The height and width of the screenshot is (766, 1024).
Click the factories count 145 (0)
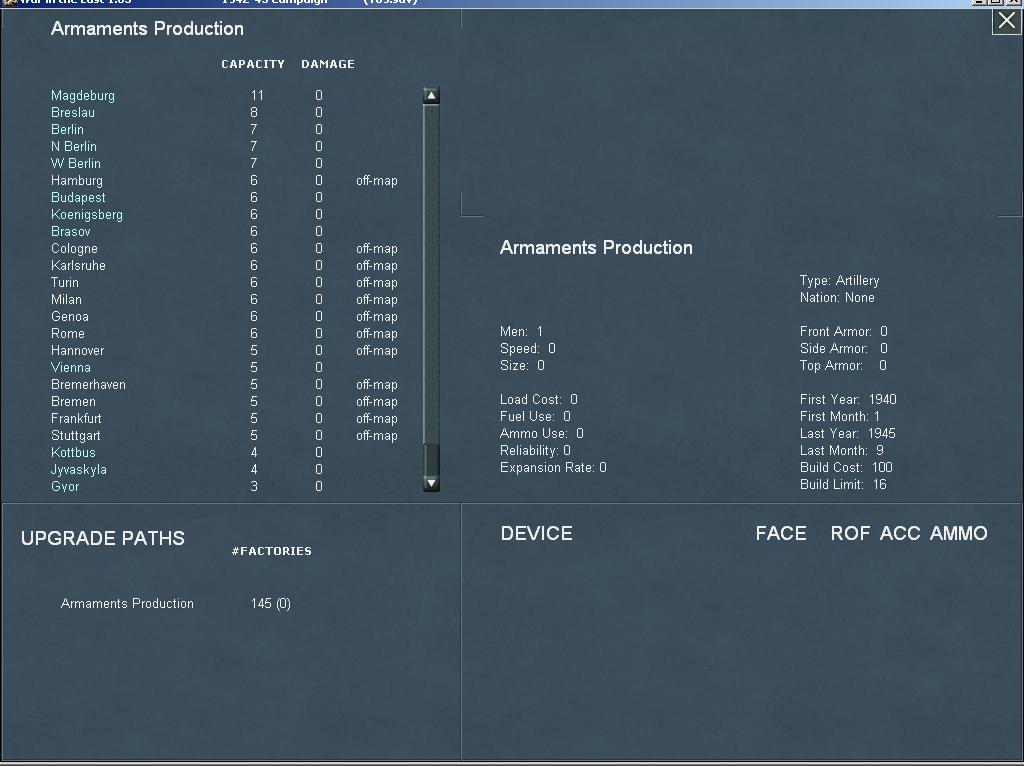click(270, 603)
